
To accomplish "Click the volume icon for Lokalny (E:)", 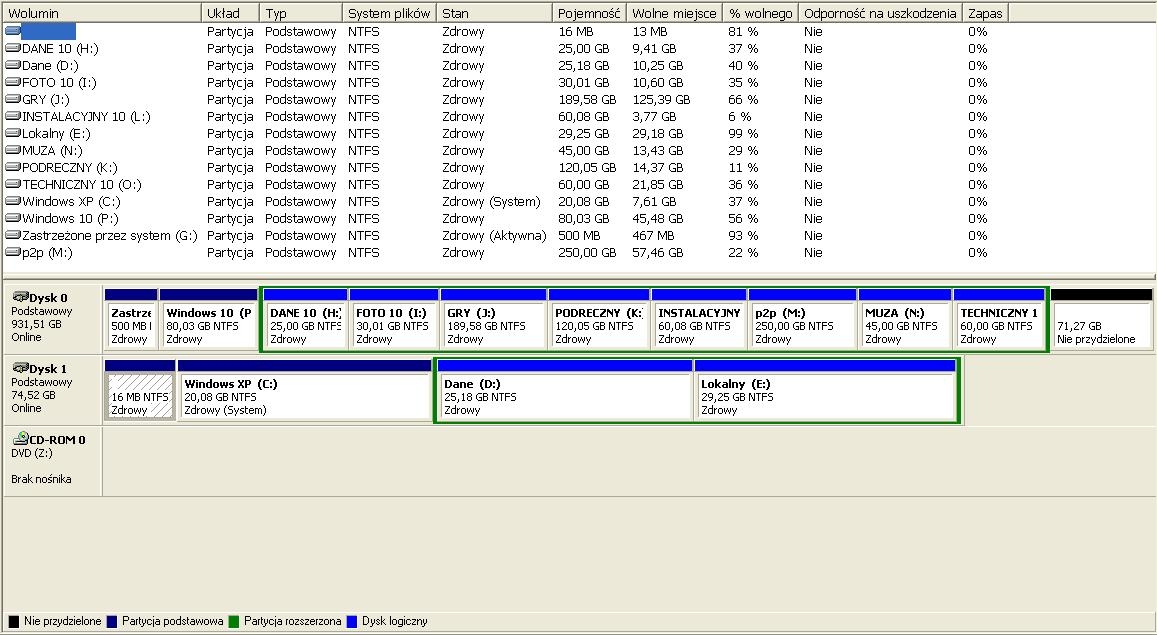I will tap(13, 133).
